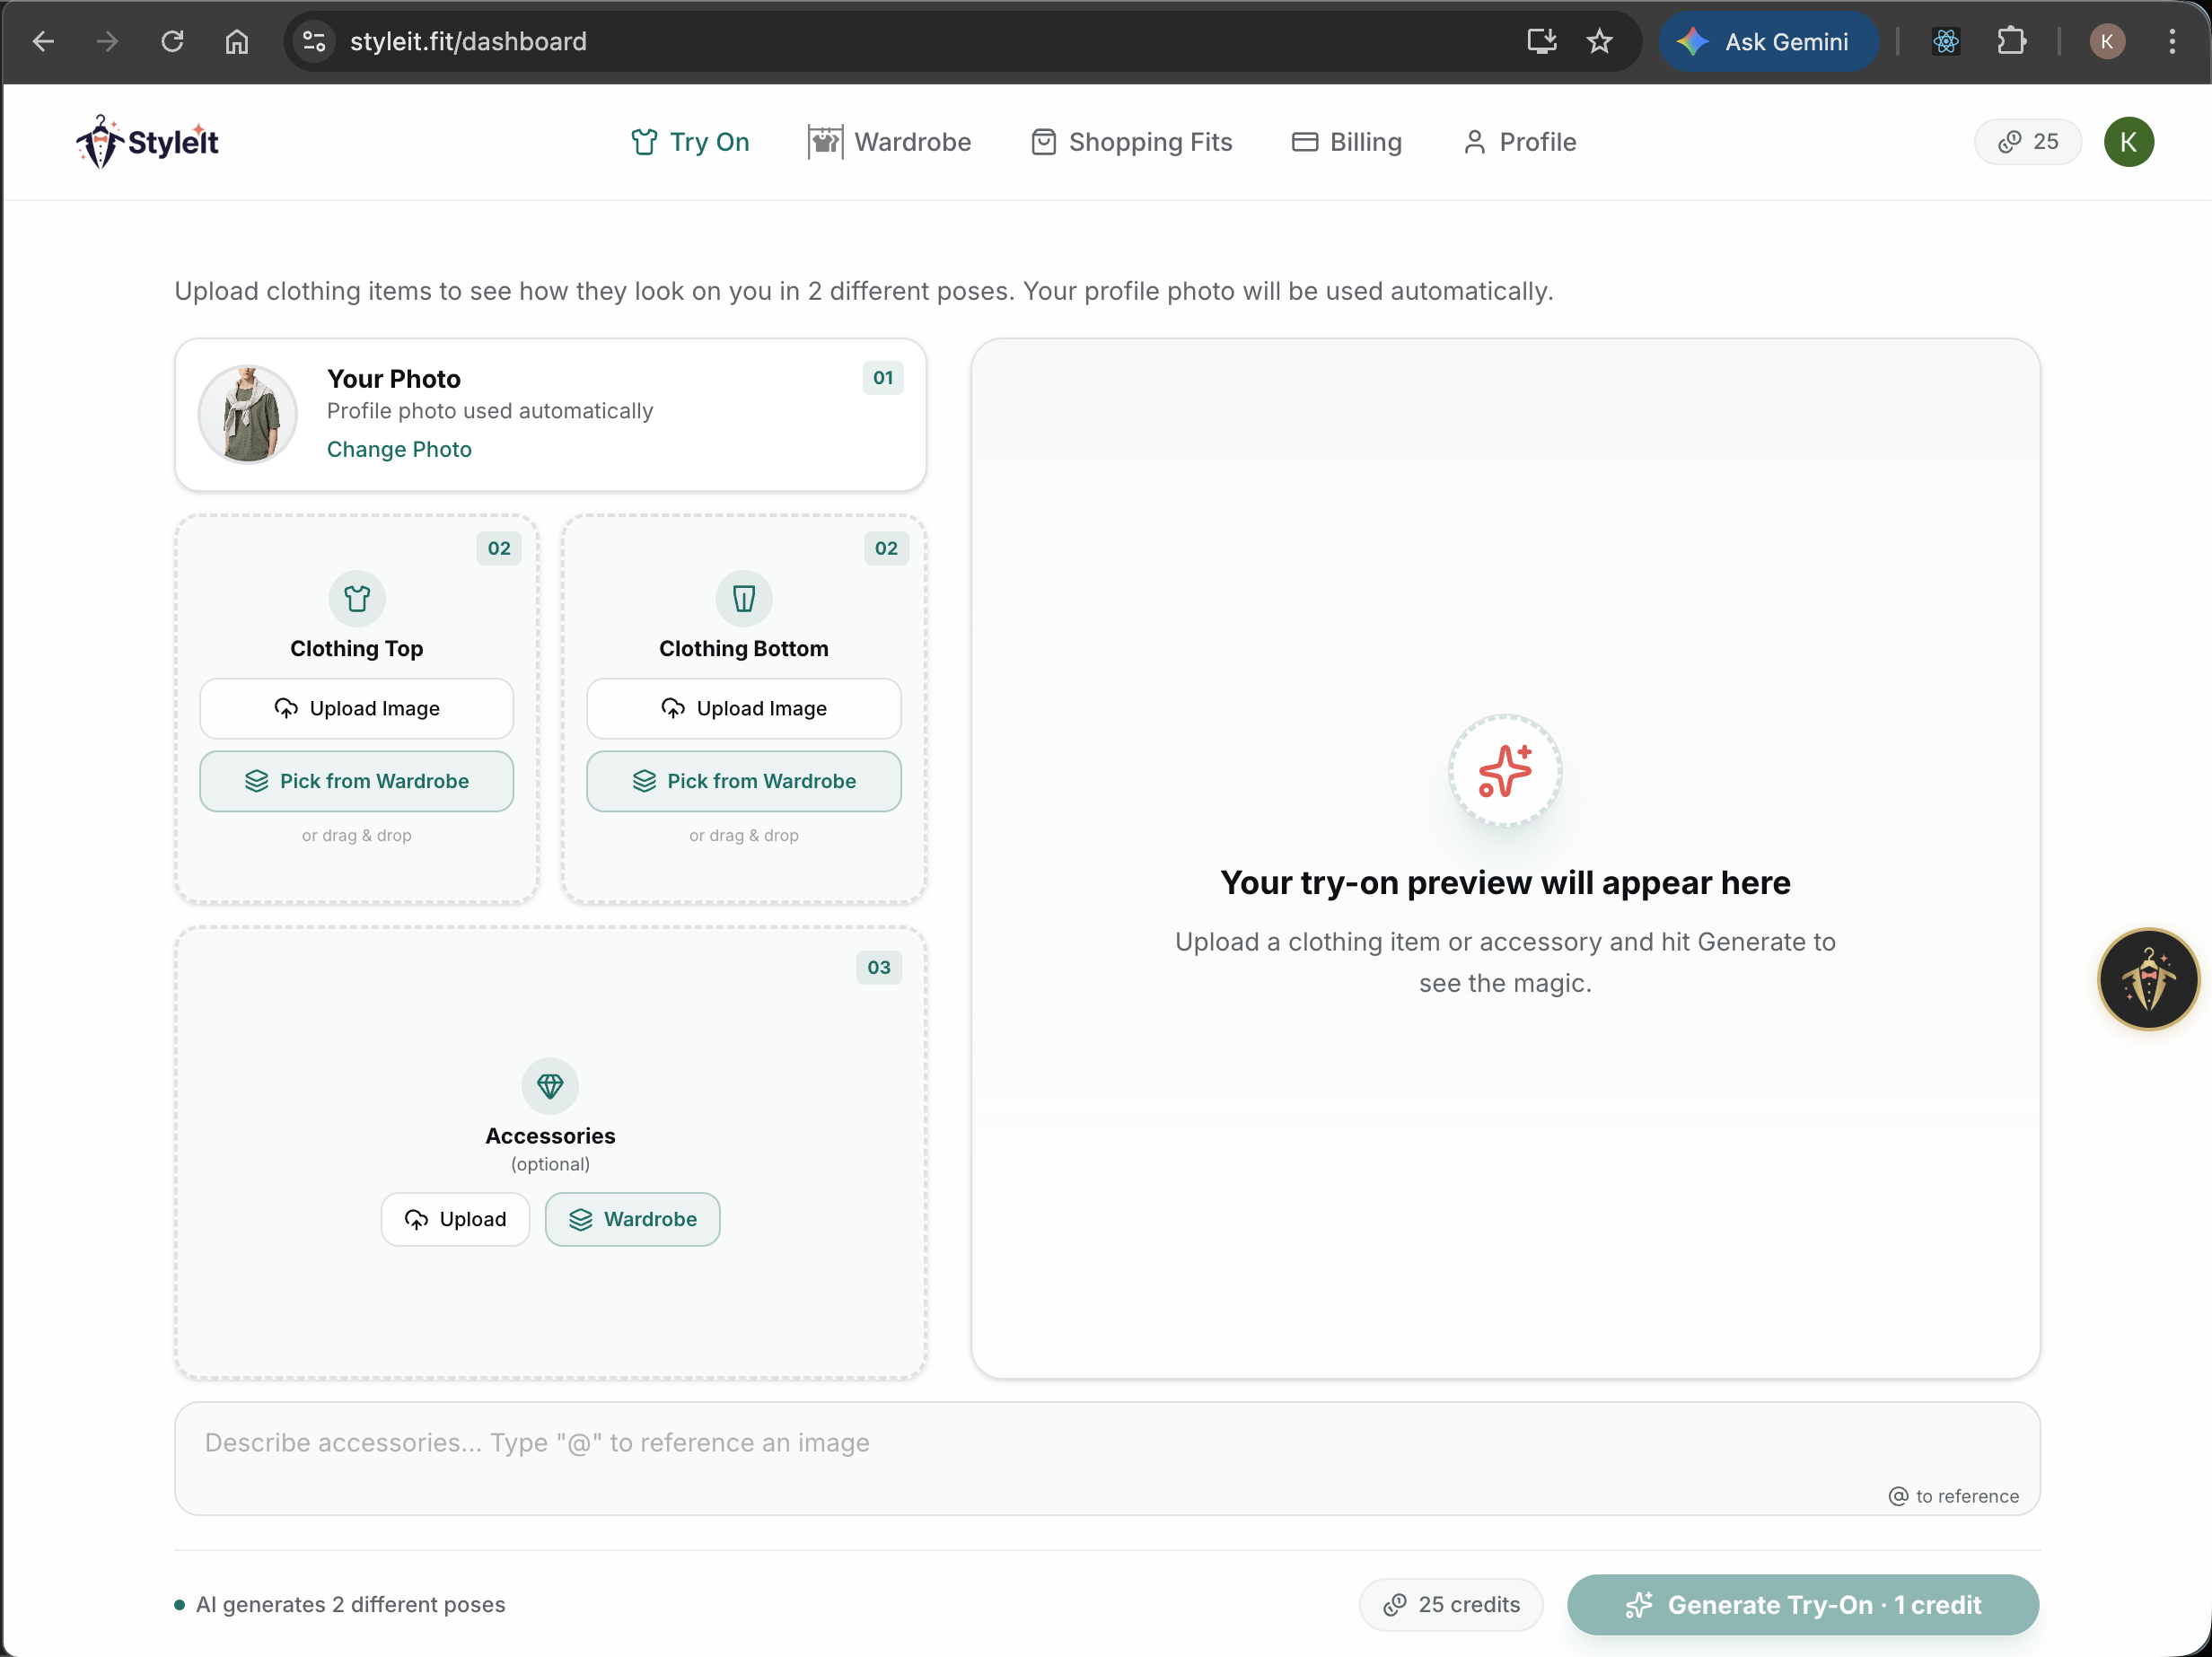Click the Clothing Top shirt icon
Image resolution: width=2212 pixels, height=1657 pixels.
point(357,598)
